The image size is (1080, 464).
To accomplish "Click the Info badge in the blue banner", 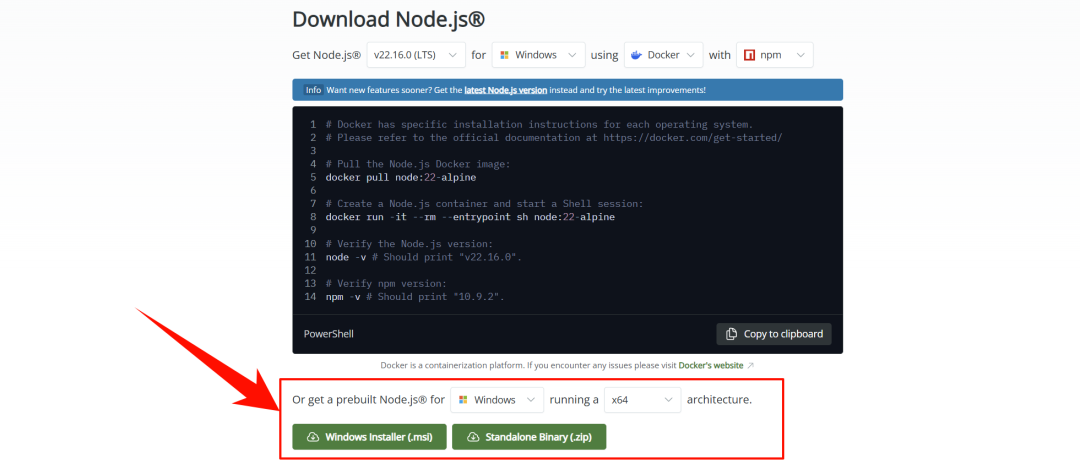I will (313, 90).
